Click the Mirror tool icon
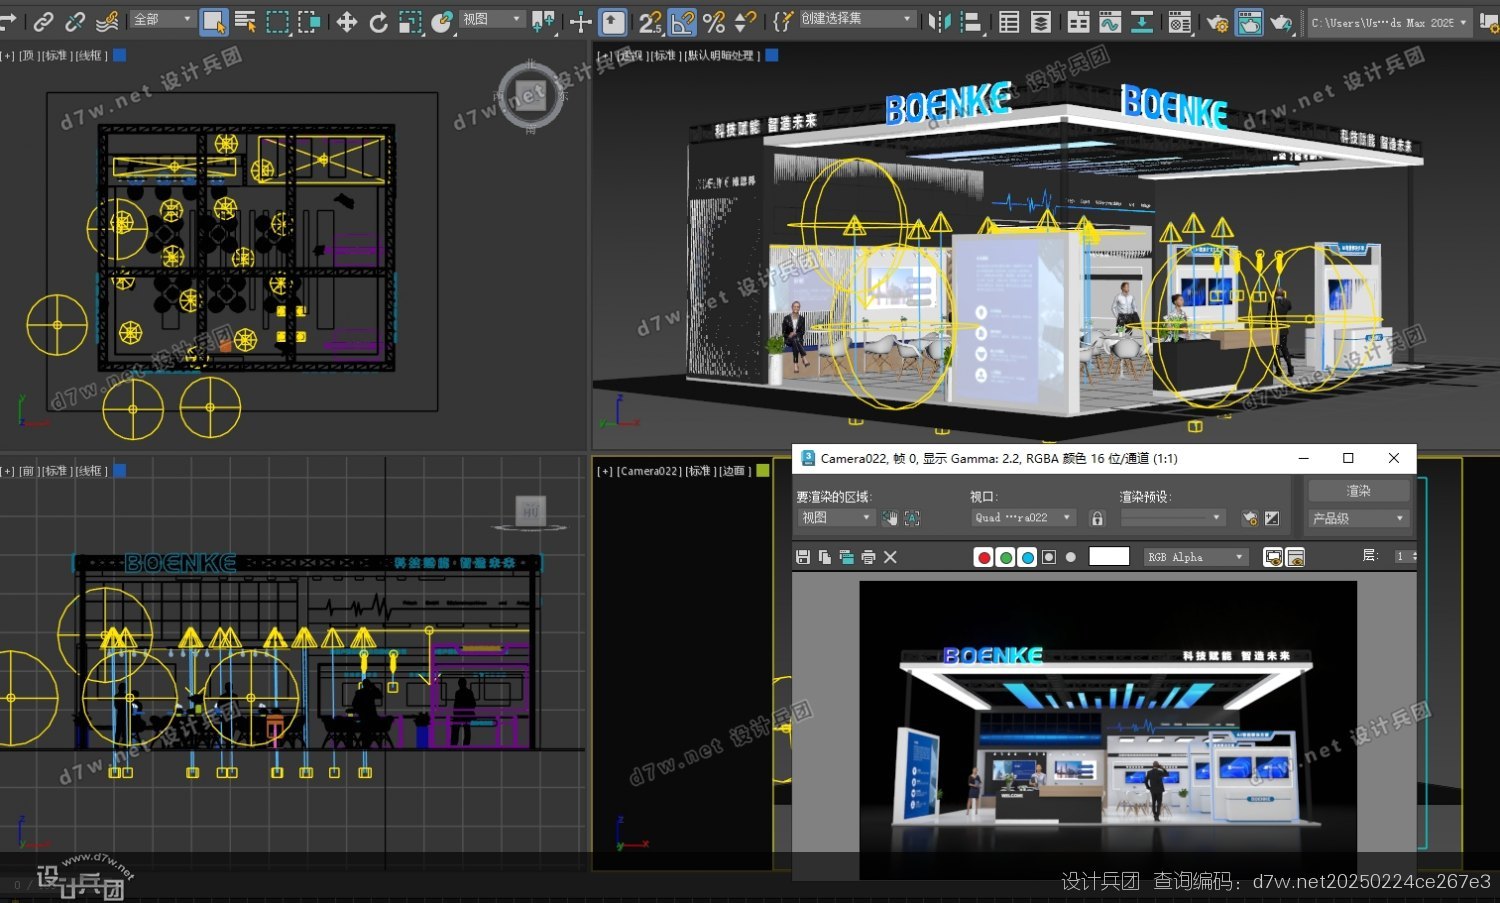Image resolution: width=1500 pixels, height=903 pixels. click(939, 21)
